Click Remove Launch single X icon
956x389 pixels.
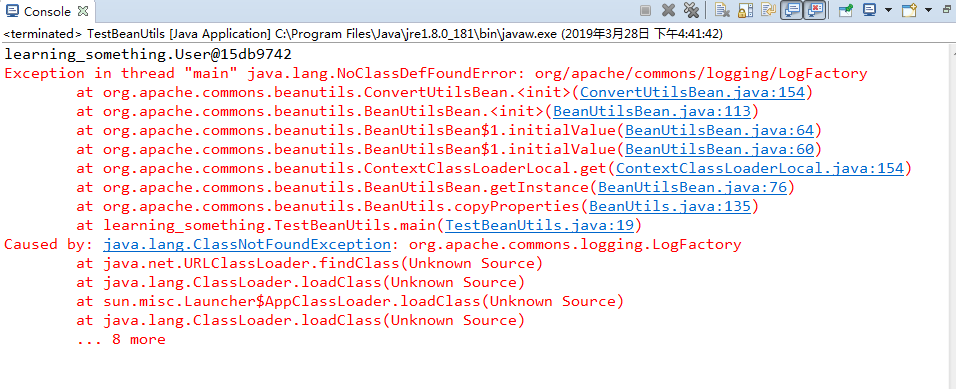click(668, 10)
